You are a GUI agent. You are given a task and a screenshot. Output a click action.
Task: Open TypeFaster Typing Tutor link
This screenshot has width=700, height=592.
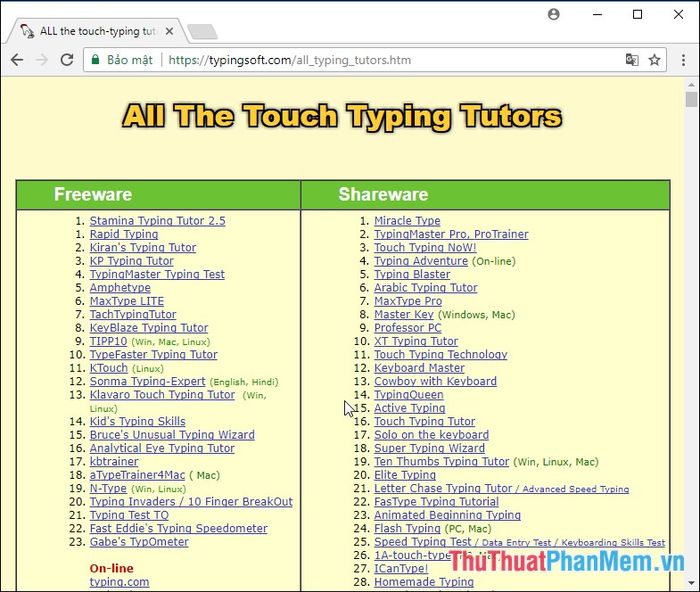tap(154, 354)
